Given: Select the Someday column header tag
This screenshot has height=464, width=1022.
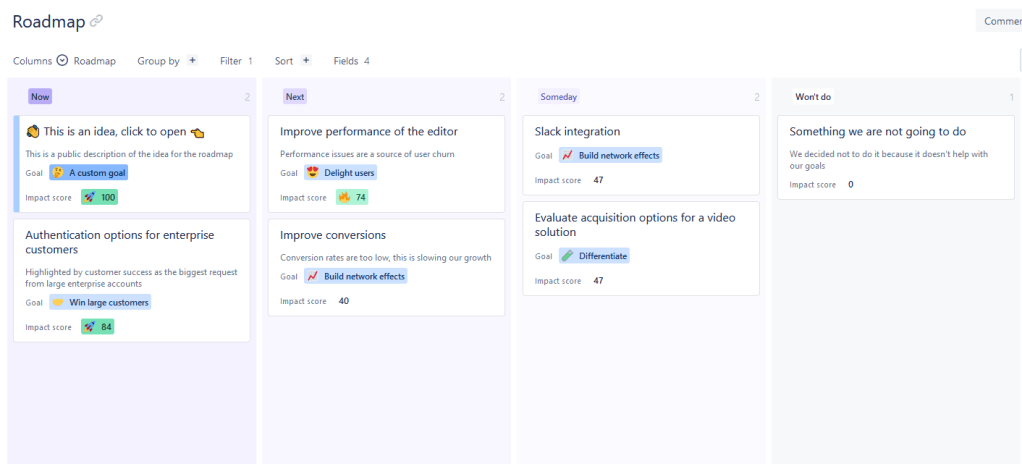Looking at the screenshot, I should (x=559, y=97).
